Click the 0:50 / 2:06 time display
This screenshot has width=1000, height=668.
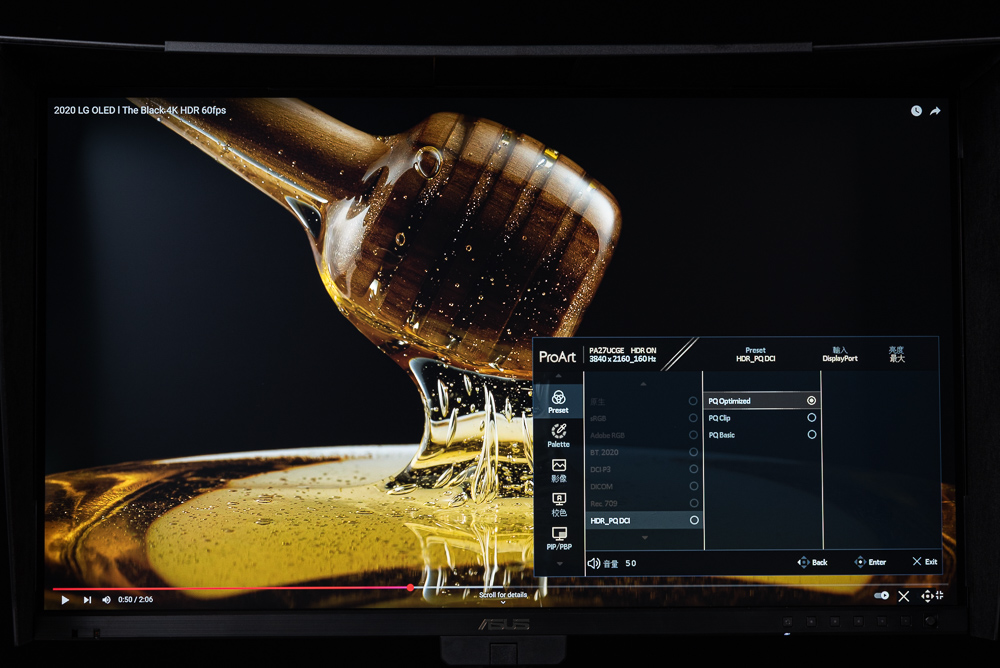pos(135,600)
